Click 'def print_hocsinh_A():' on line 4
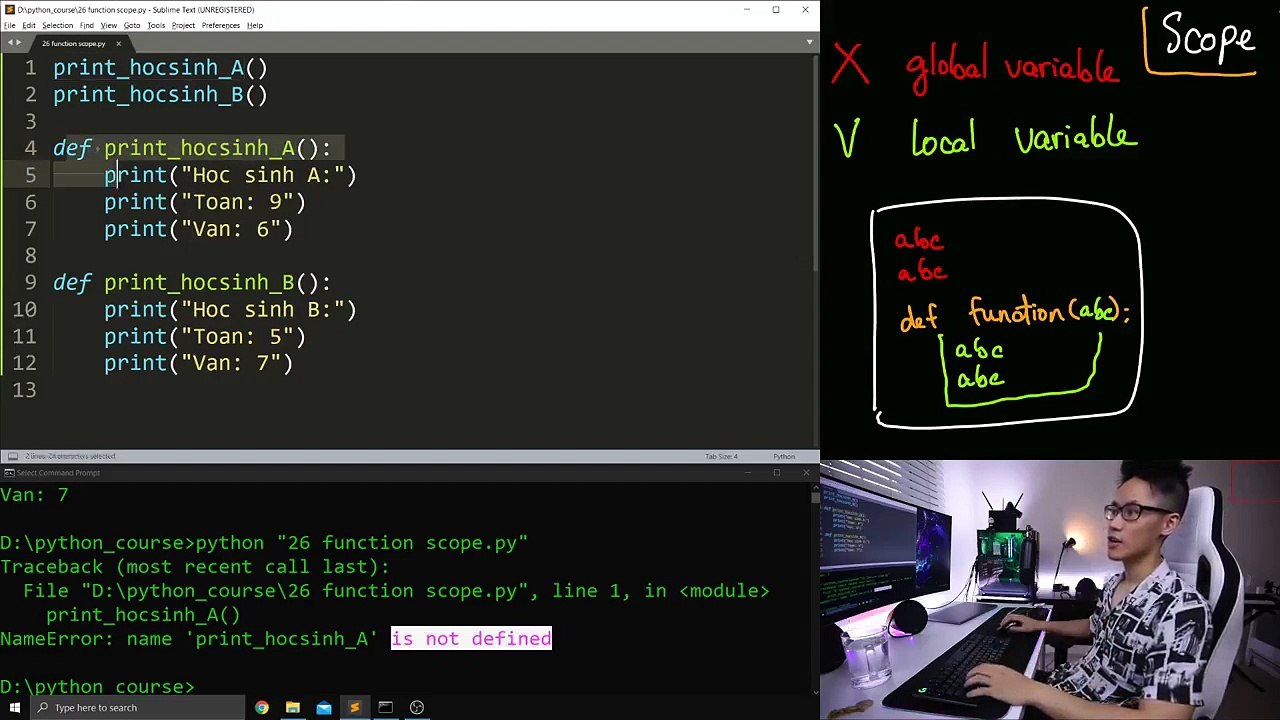Viewport: 1280px width, 720px height. tap(192, 148)
